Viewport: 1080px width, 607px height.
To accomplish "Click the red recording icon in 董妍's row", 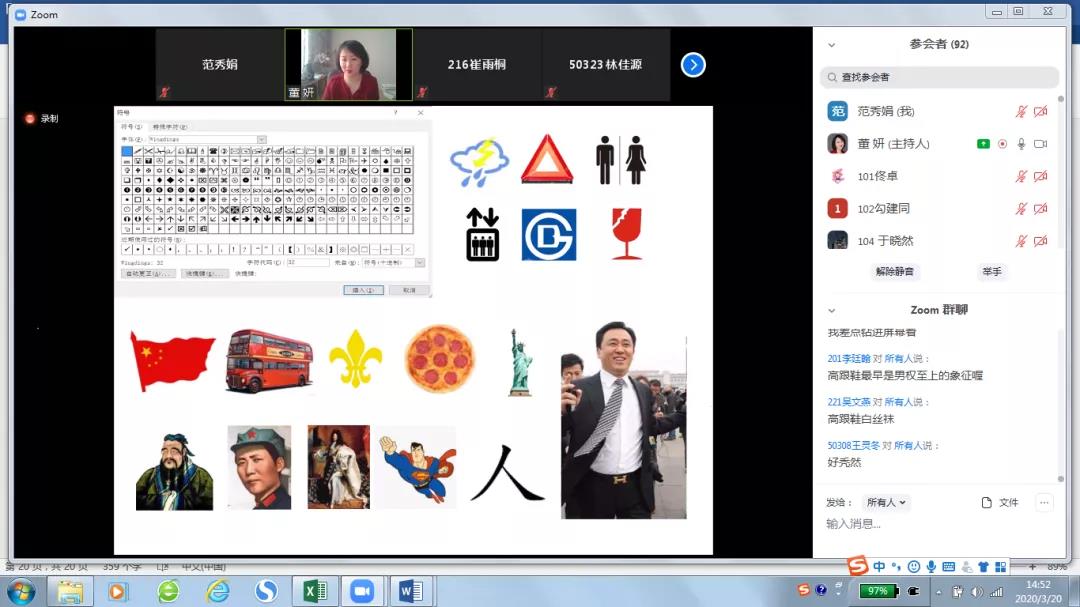I will 1002,144.
